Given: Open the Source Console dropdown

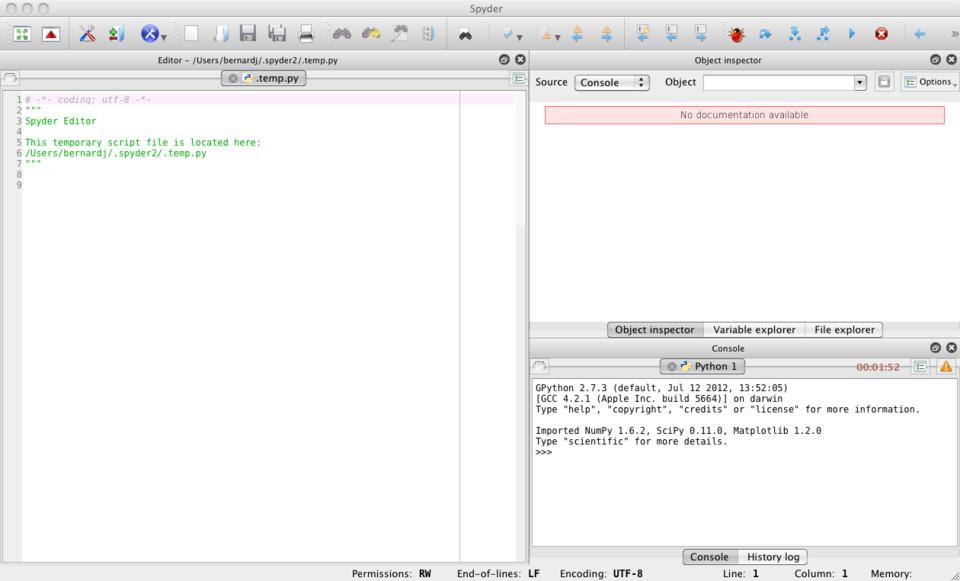Looking at the screenshot, I should tap(613, 82).
